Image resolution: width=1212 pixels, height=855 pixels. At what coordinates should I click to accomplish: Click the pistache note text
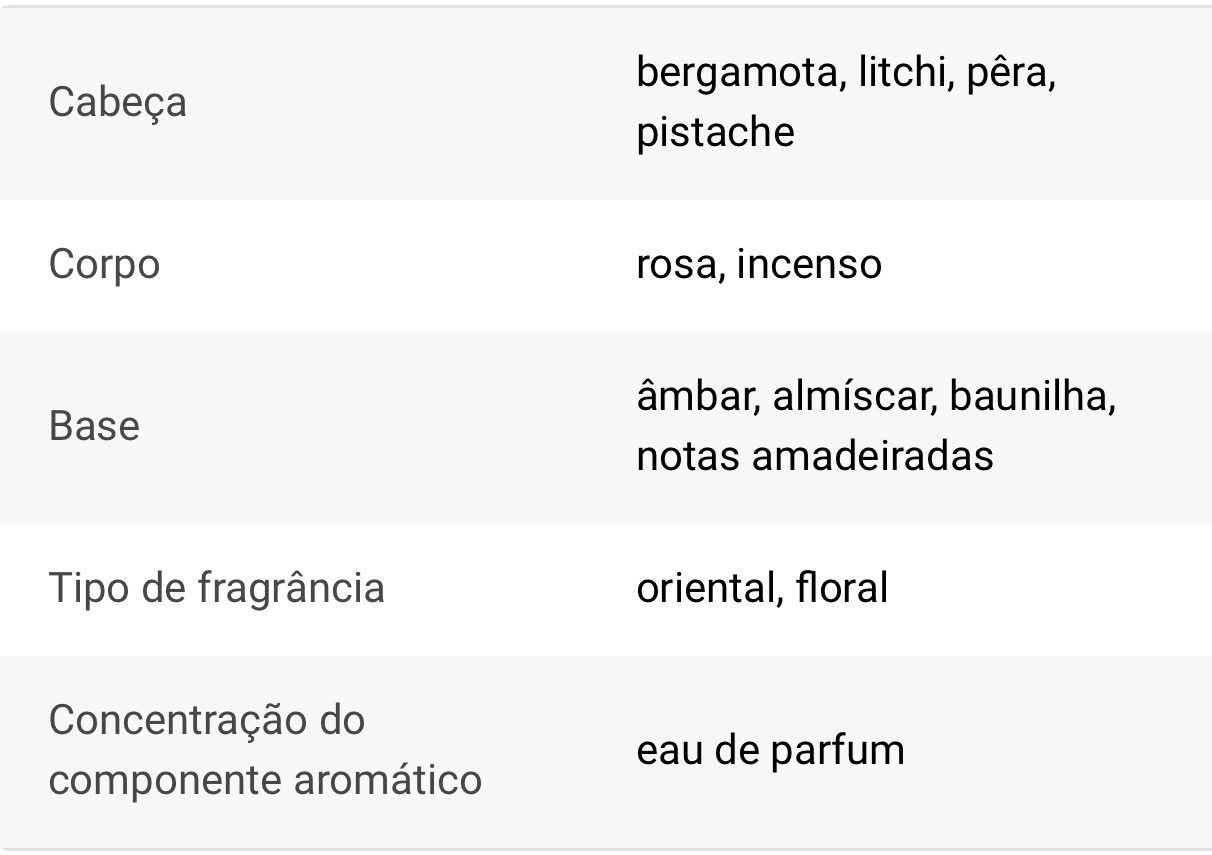point(715,132)
